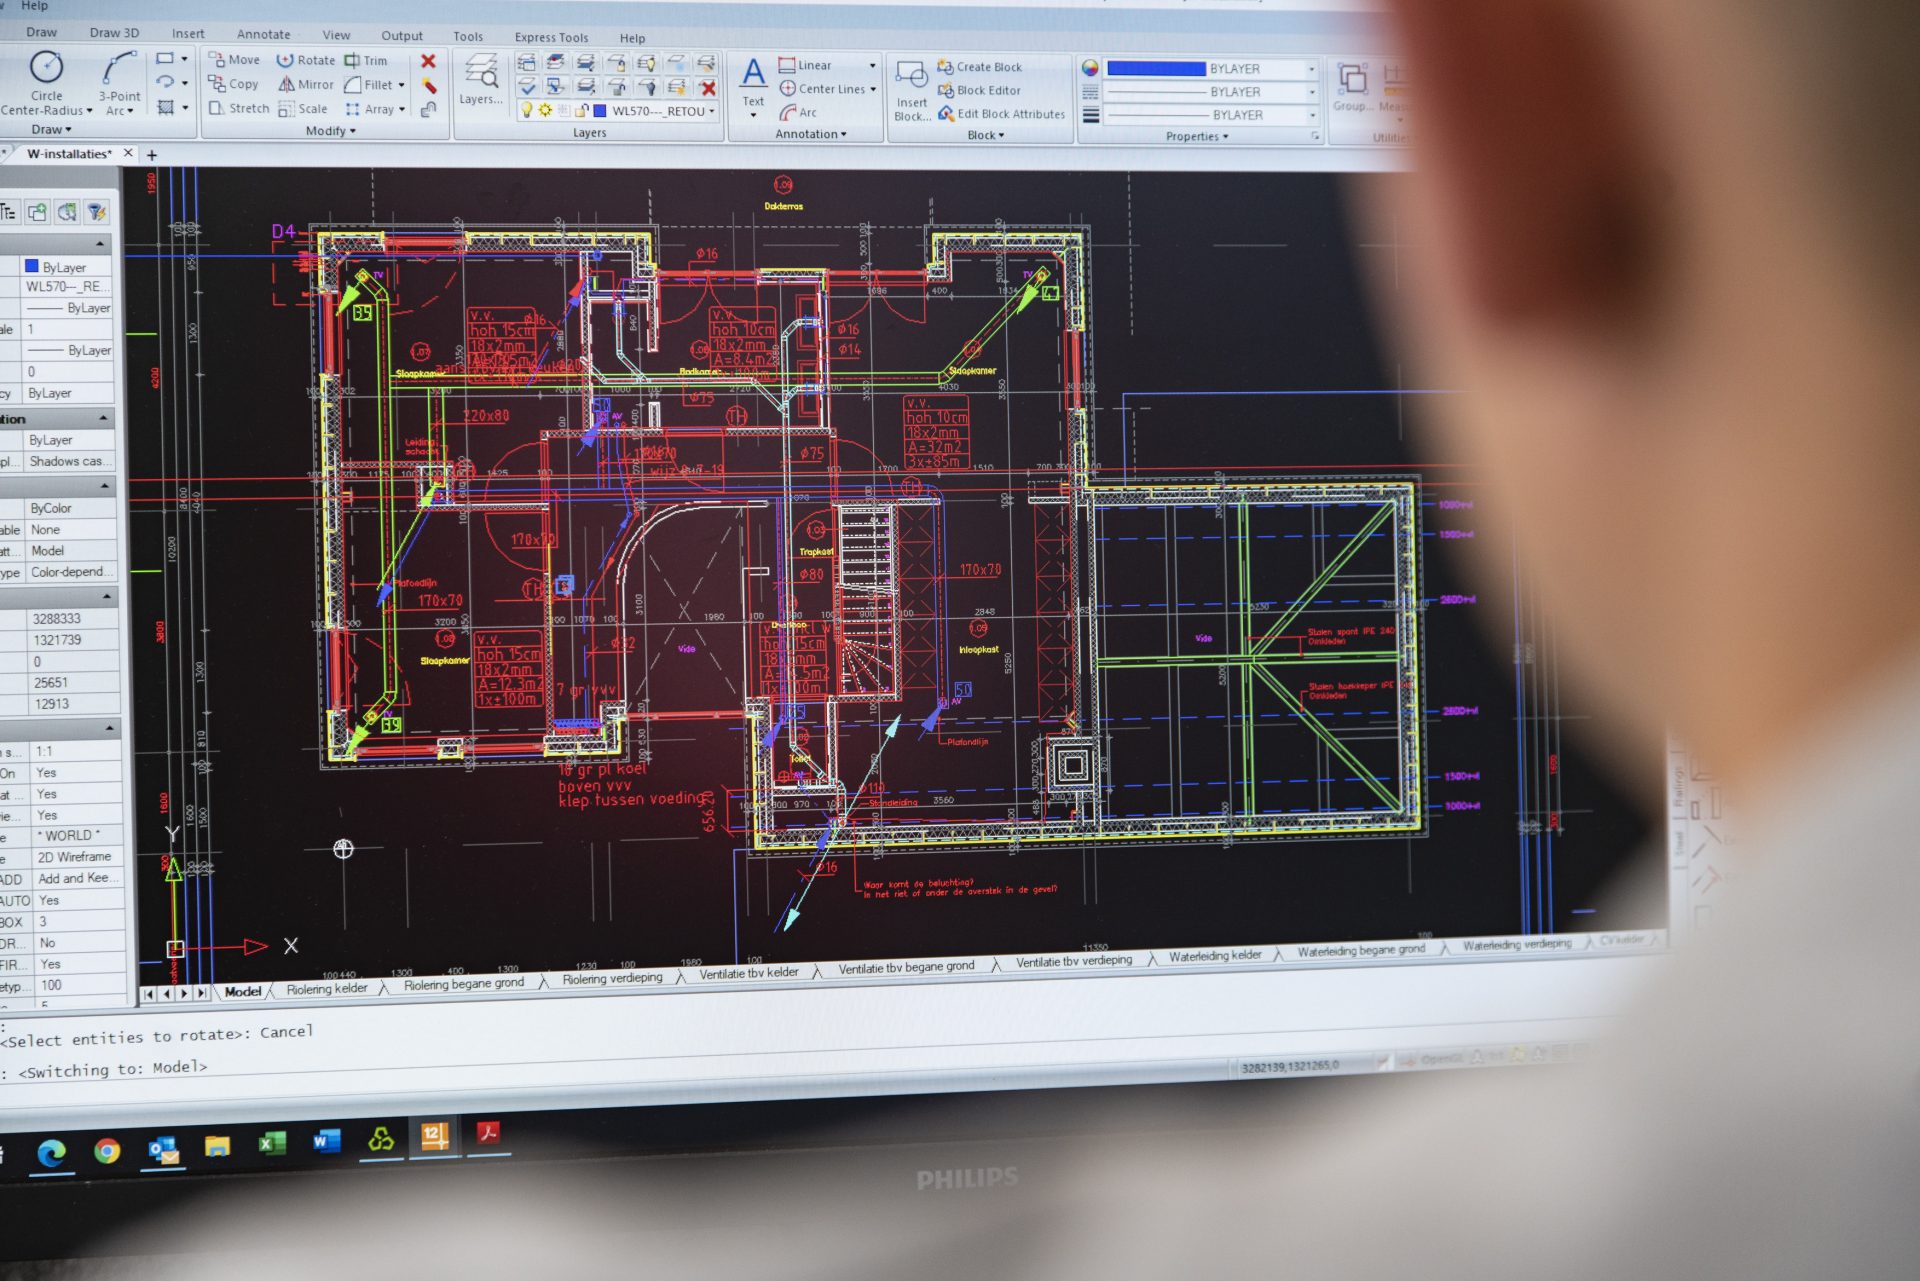The width and height of the screenshot is (1920, 1281).
Task: Open the Draw 3D ribbon tab
Action: point(114,32)
